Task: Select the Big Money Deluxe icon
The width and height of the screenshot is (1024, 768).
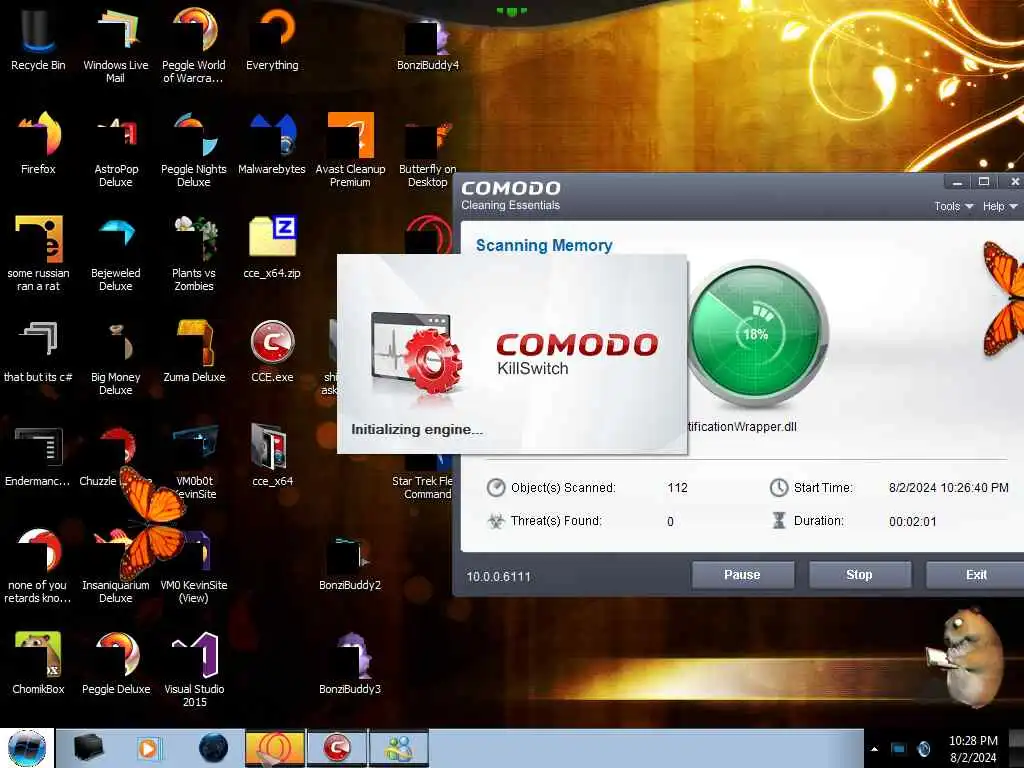Action: coord(116,358)
